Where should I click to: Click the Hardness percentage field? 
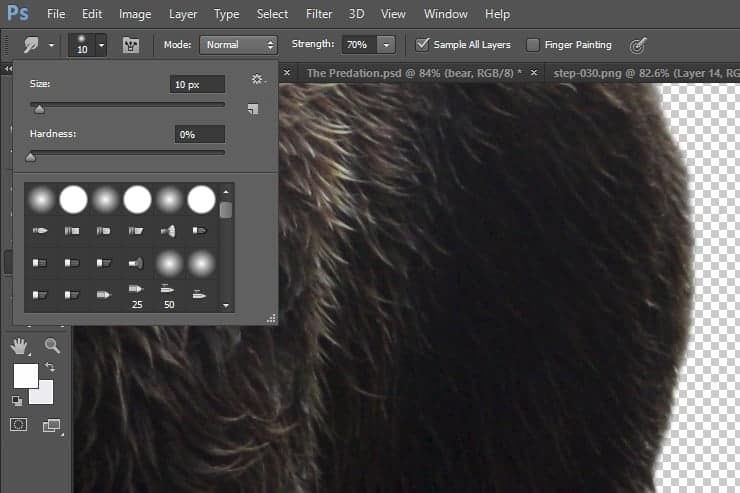200,134
